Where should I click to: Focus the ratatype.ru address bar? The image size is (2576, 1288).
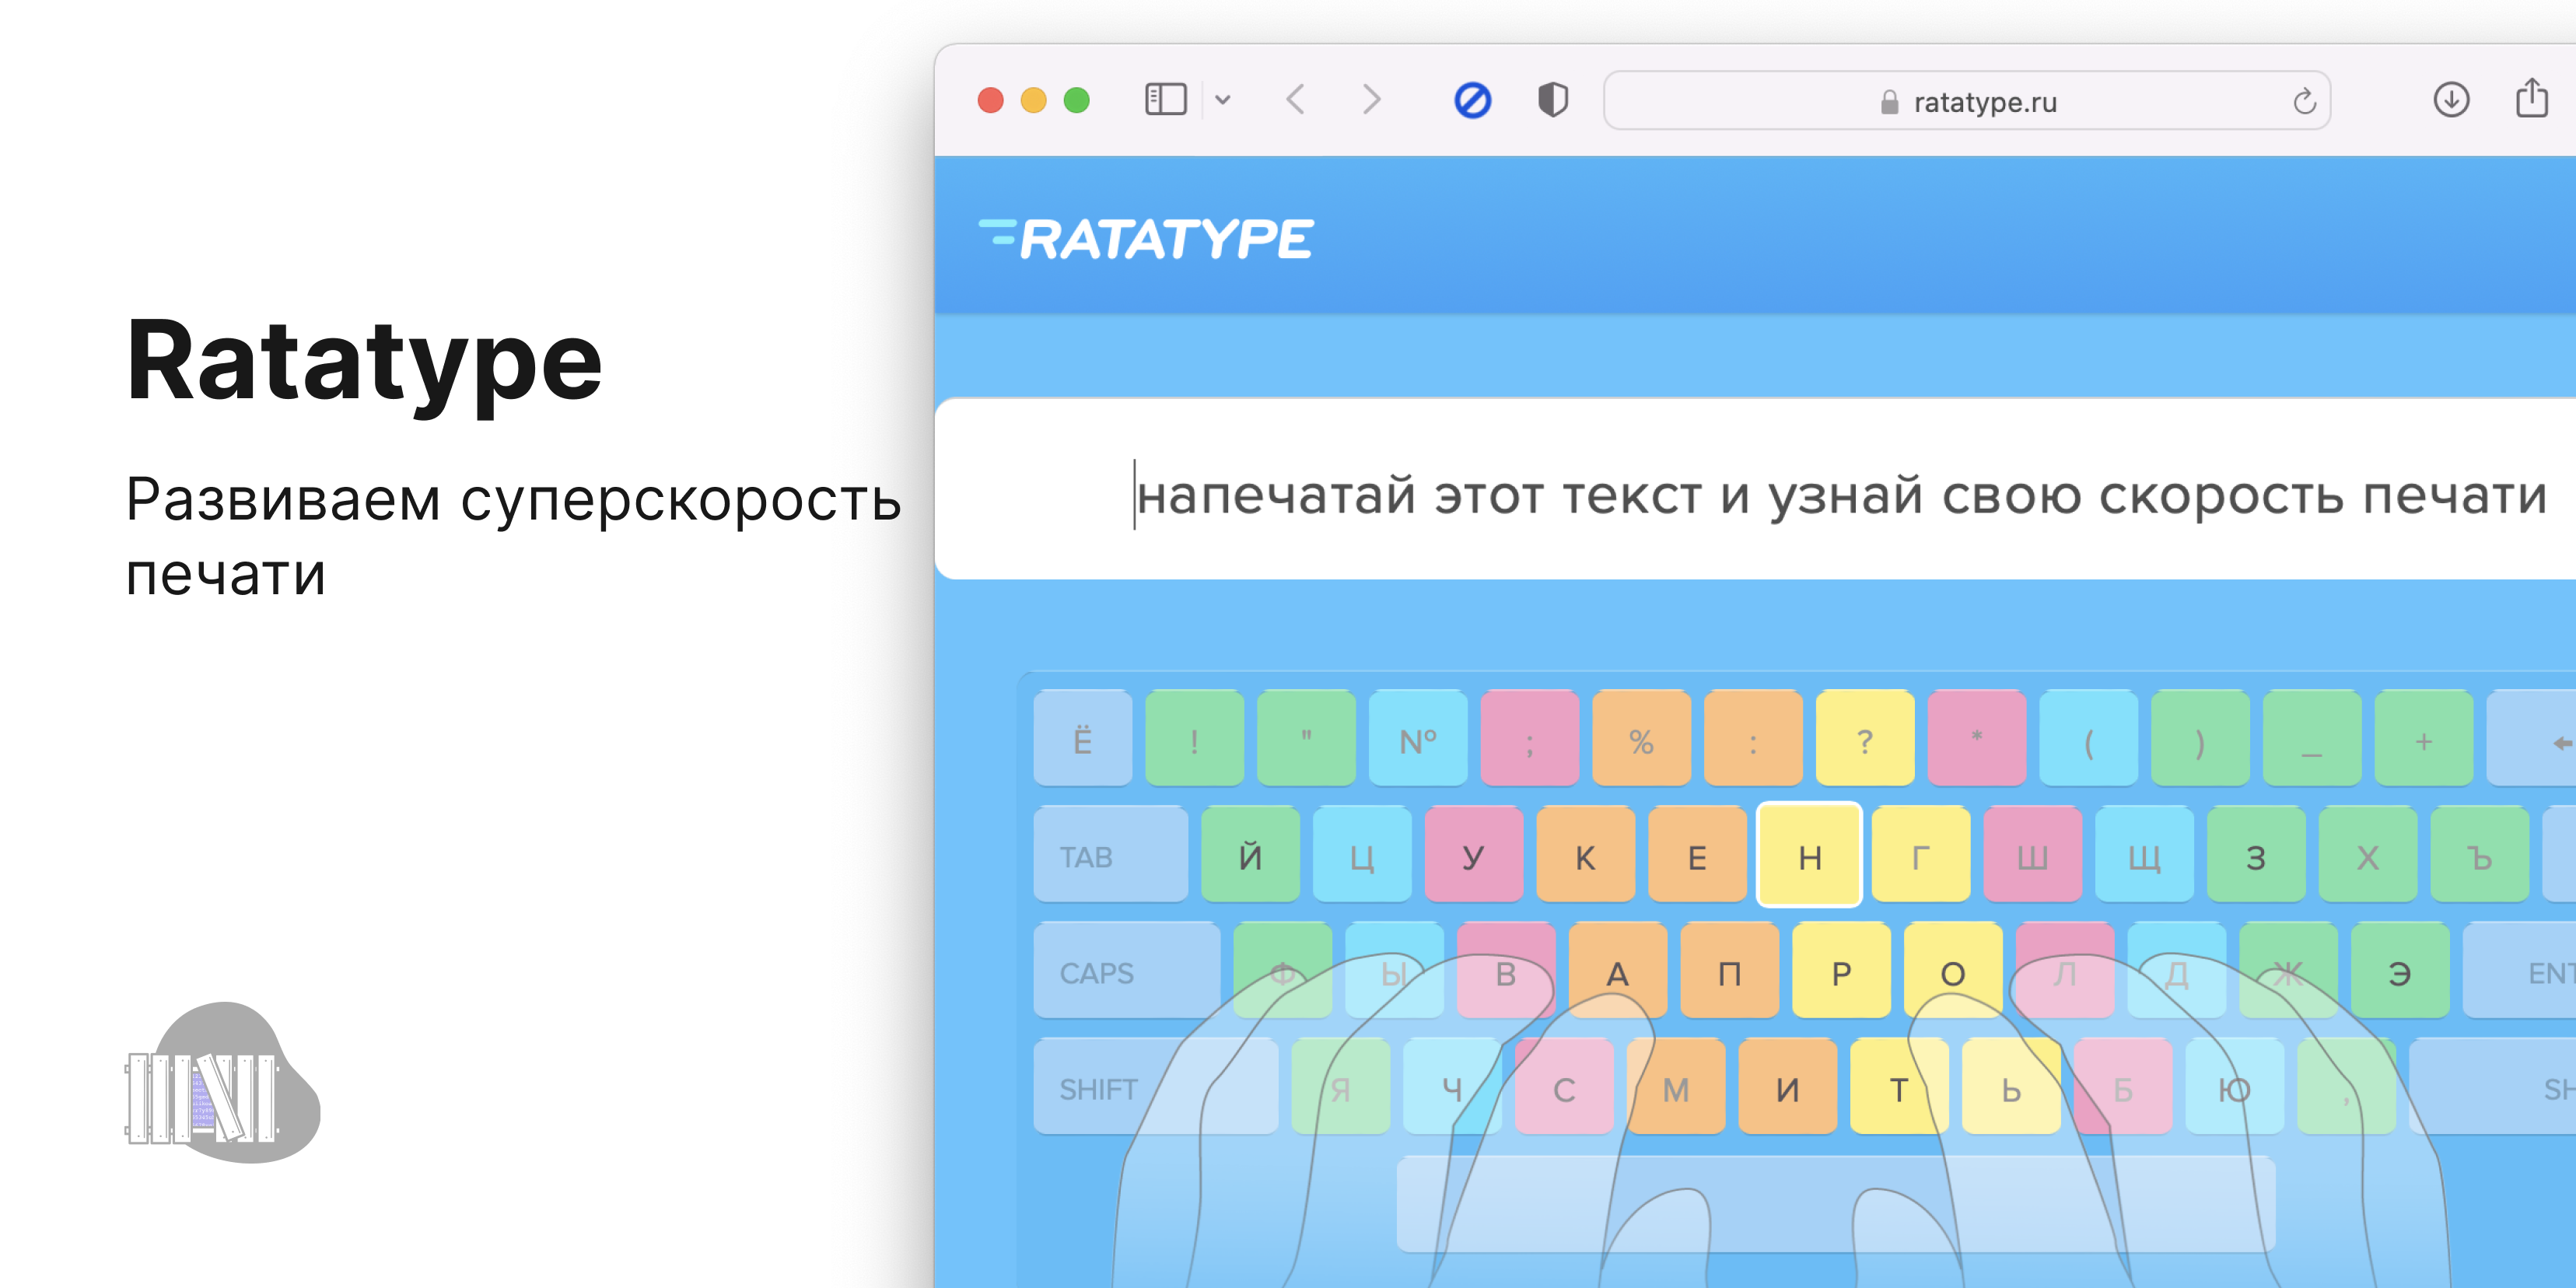pos(1967,100)
